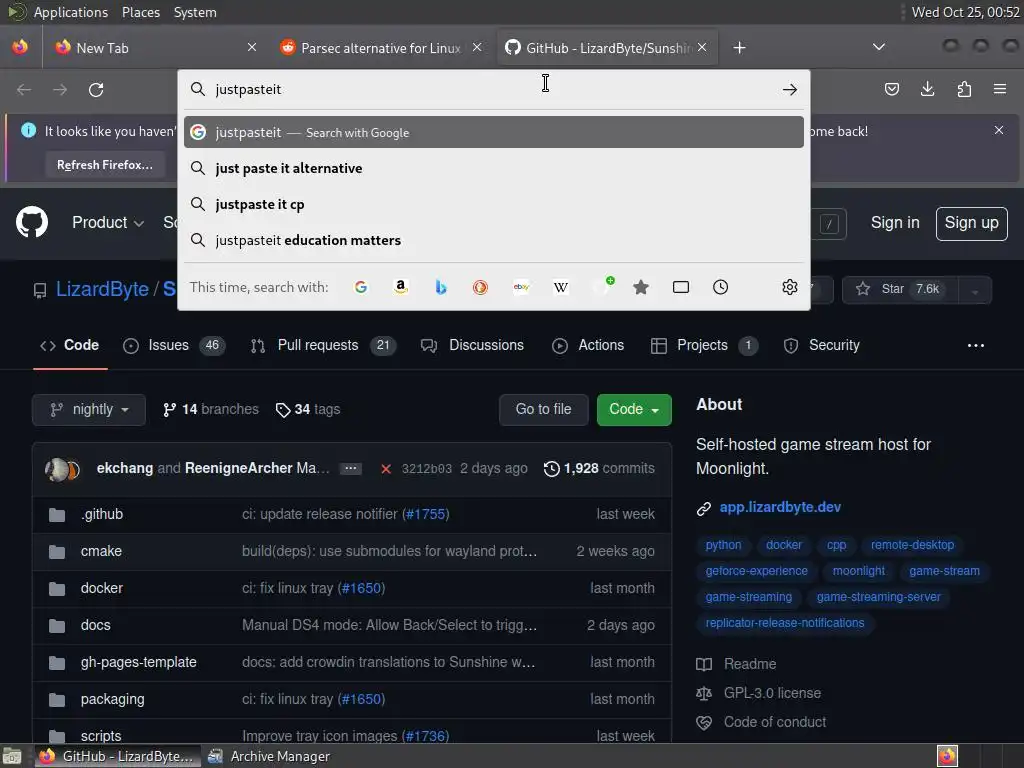
Task: Click the Sign up button
Action: (x=971, y=223)
